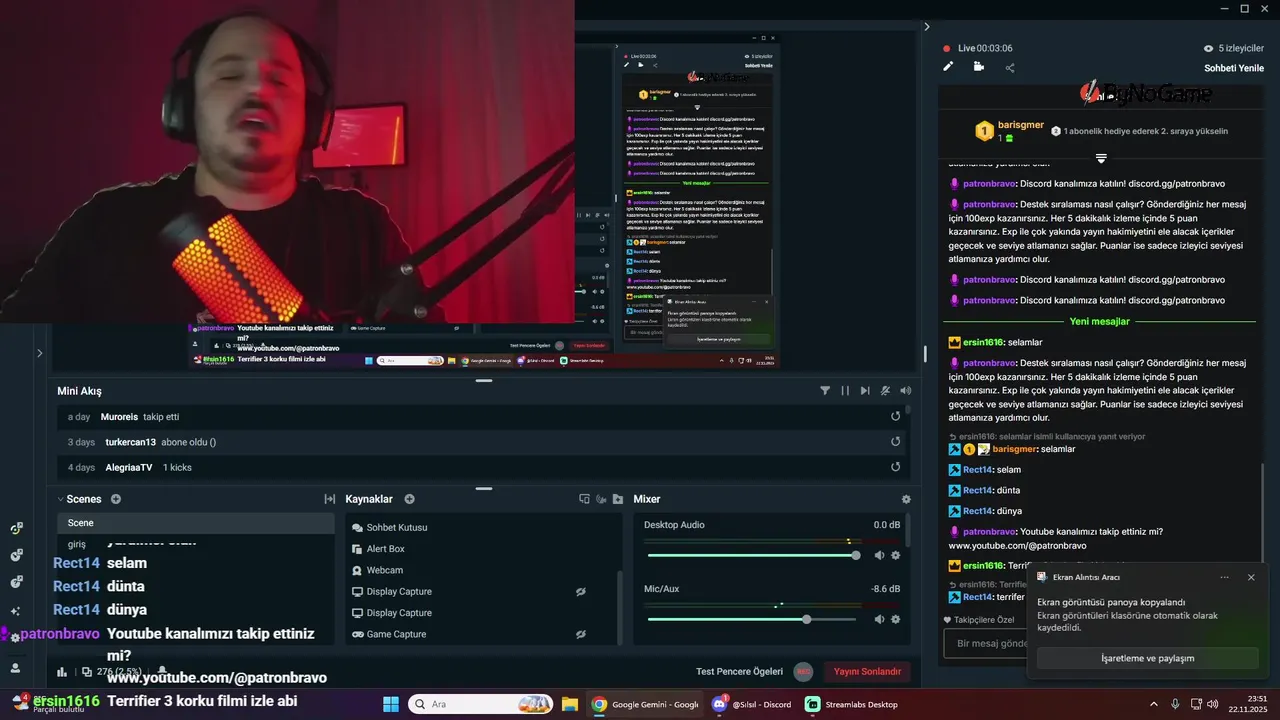Toggle visibility of Game Capture source

(x=580, y=634)
